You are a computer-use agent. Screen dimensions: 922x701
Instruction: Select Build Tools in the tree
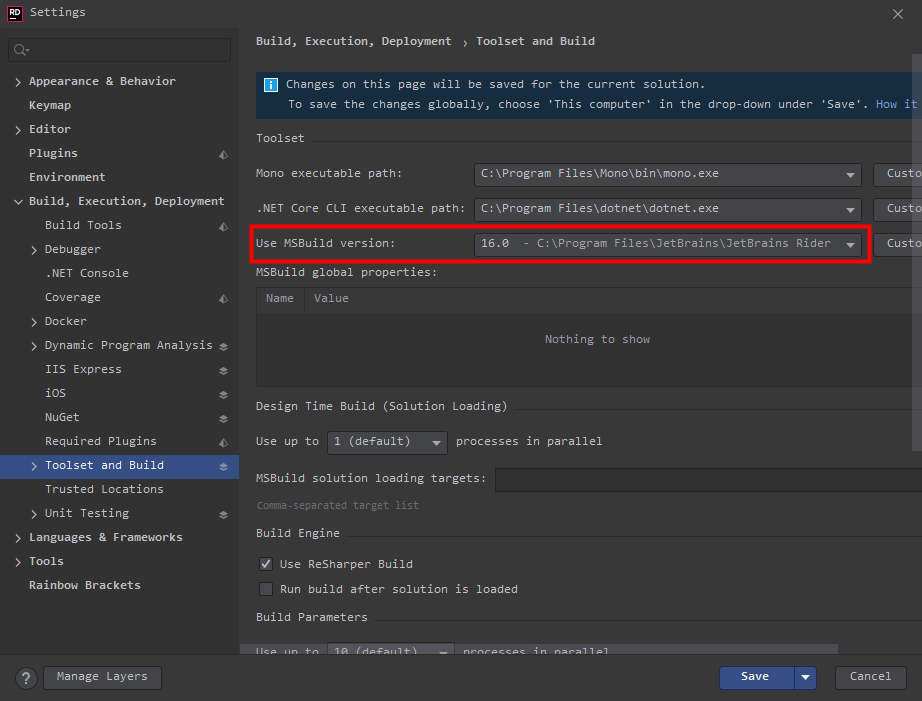coord(83,225)
